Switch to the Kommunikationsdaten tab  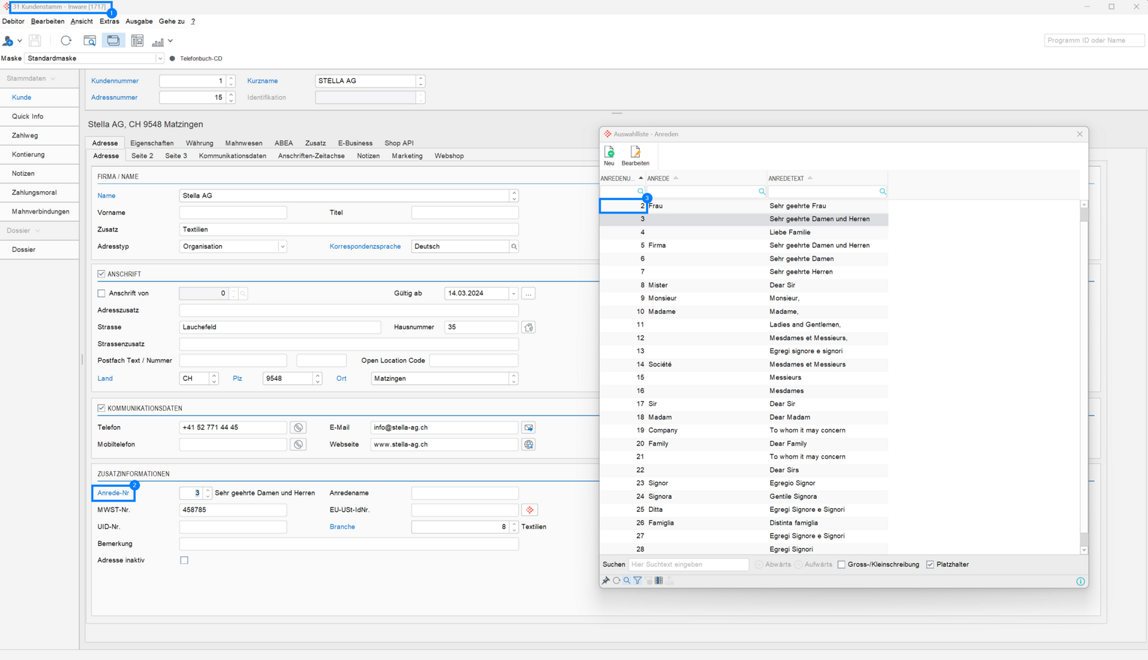coord(232,156)
